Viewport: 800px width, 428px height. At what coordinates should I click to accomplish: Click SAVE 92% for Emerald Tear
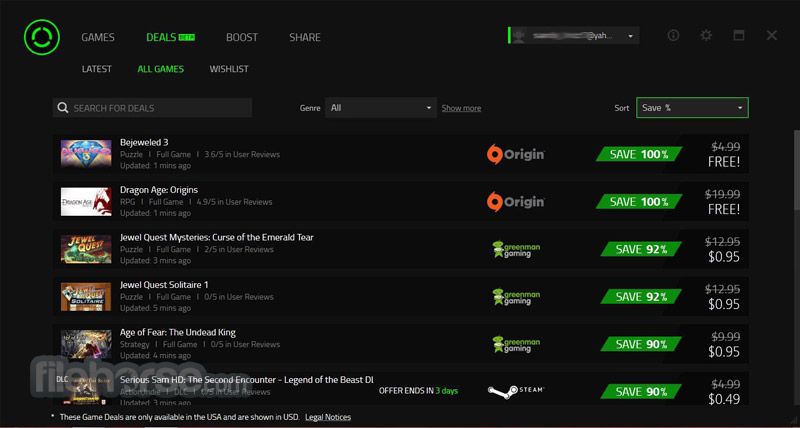point(641,249)
